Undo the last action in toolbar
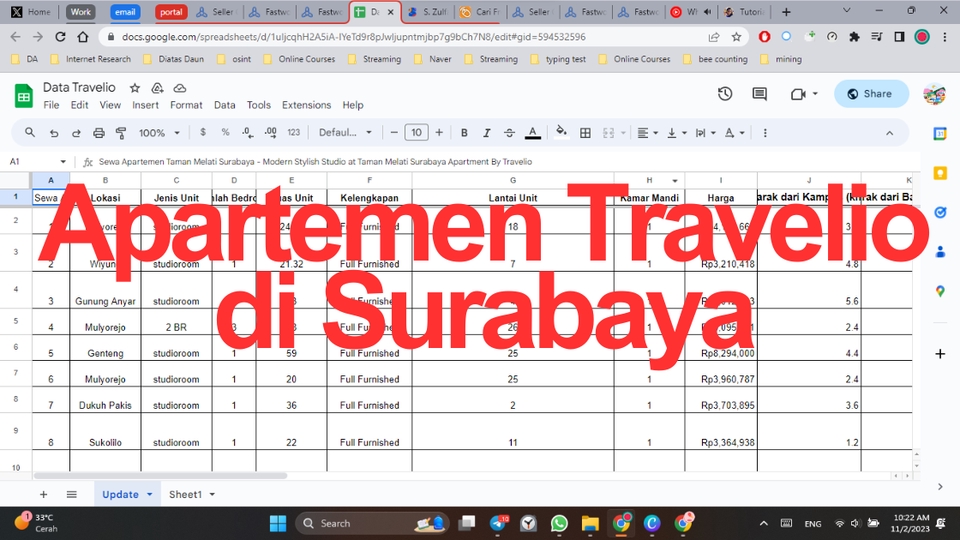 54,133
